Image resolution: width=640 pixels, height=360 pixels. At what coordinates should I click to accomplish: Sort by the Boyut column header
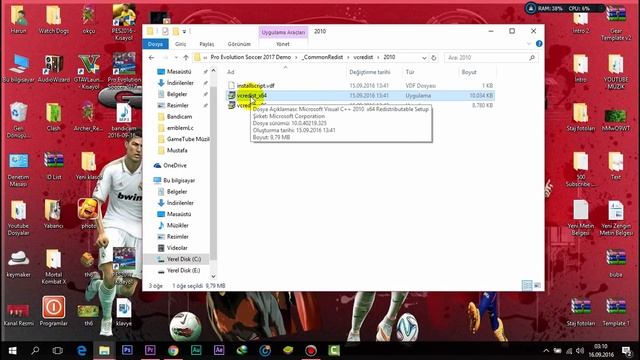[x=469, y=72]
